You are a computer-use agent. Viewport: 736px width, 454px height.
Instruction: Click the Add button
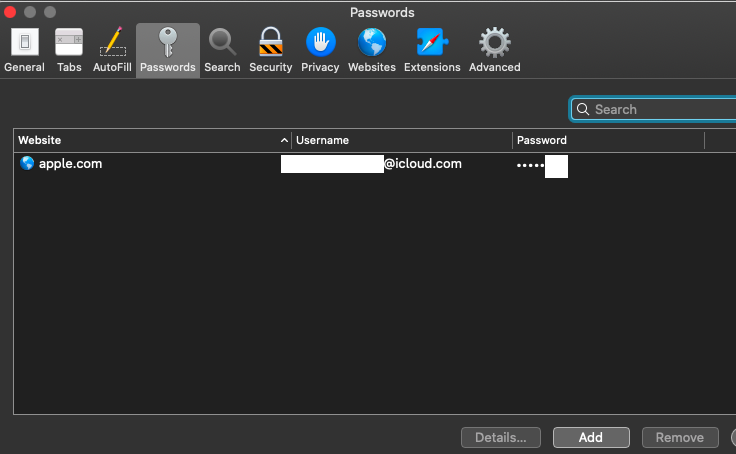591,438
